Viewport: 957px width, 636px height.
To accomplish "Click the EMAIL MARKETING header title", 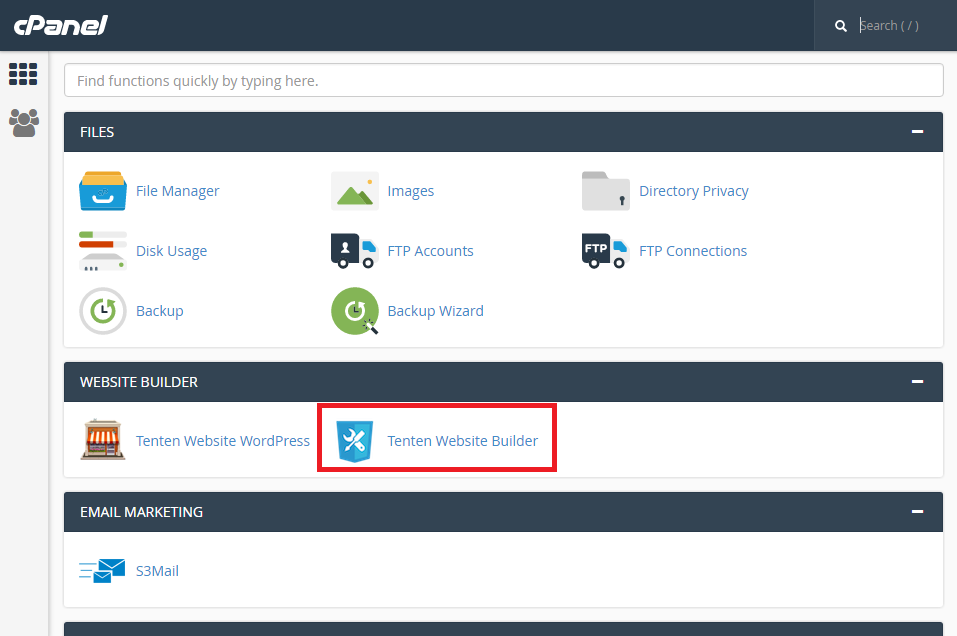I will pos(141,511).
